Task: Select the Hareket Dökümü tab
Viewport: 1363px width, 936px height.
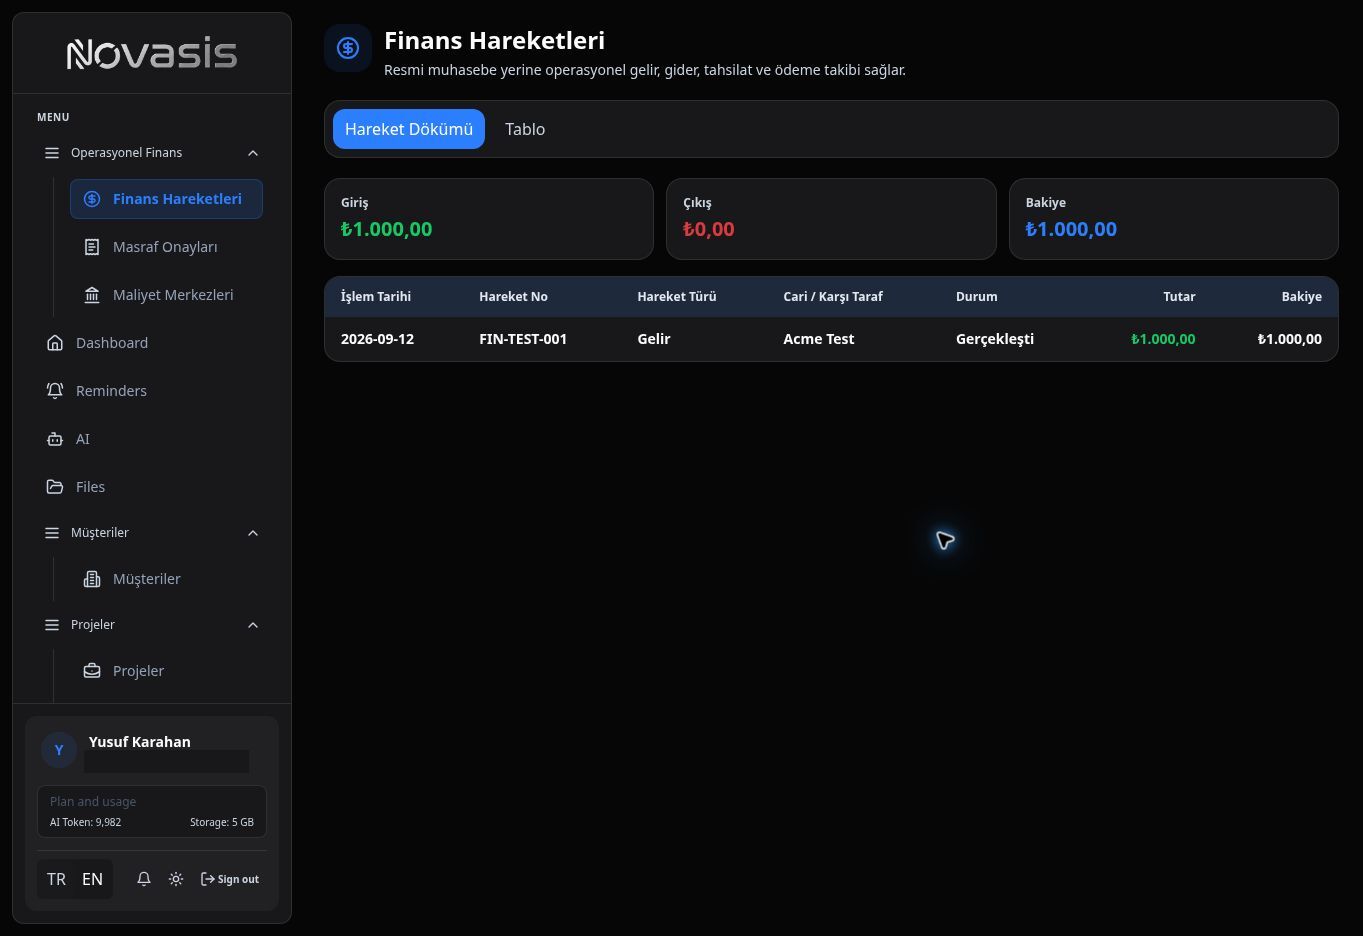Action: [x=409, y=129]
